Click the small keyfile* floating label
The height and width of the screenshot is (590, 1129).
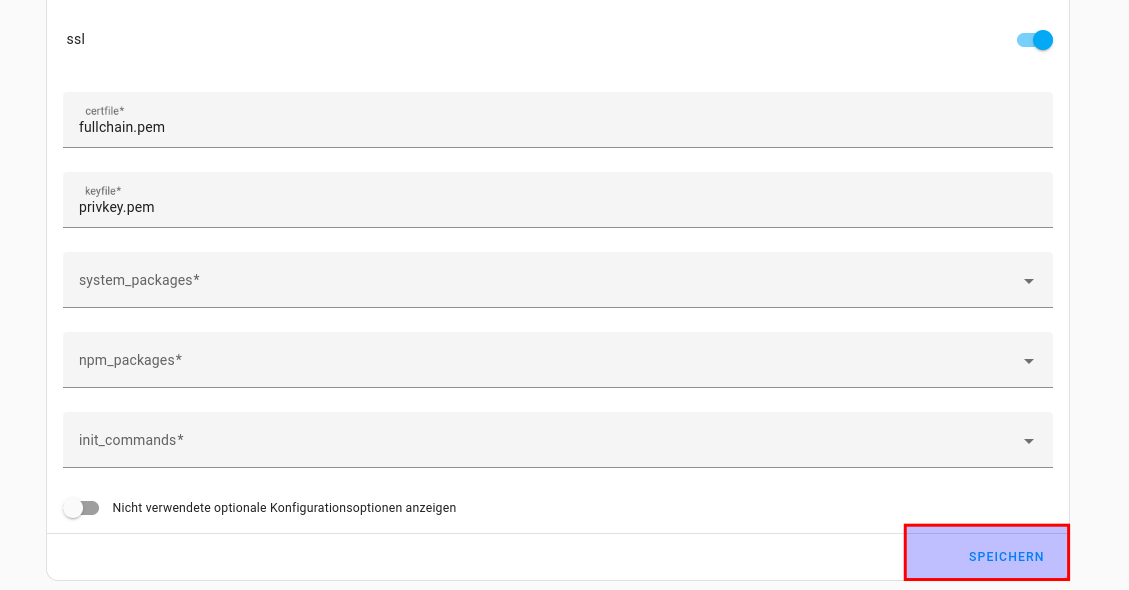[x=103, y=190]
